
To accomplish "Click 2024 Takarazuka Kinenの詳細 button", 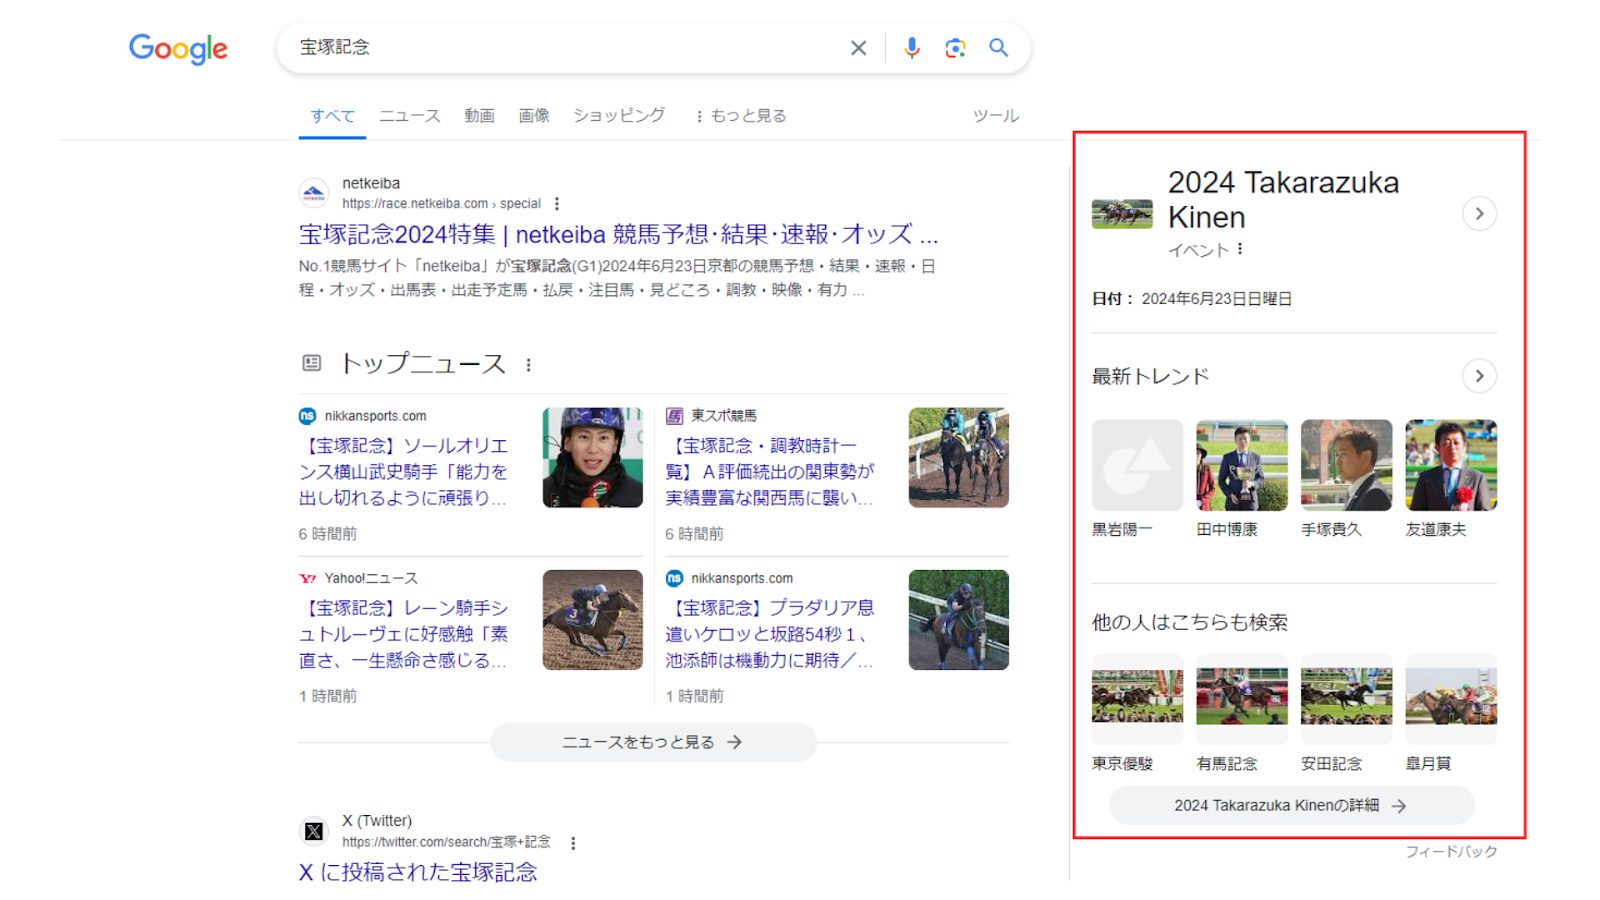I will 1291,805.
